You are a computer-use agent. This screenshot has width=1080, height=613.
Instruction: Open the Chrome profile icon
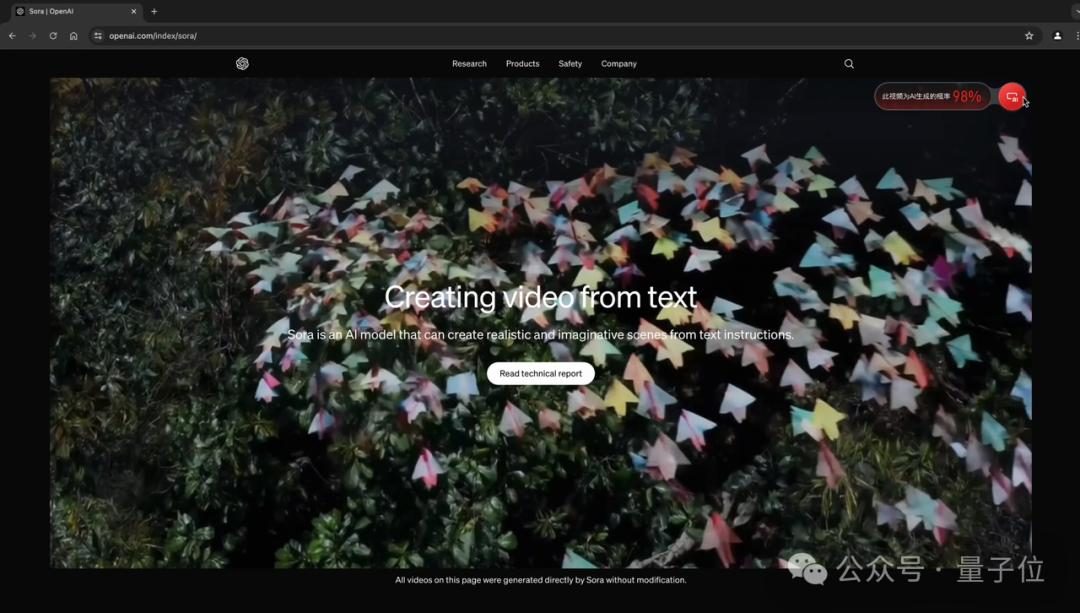1057,36
